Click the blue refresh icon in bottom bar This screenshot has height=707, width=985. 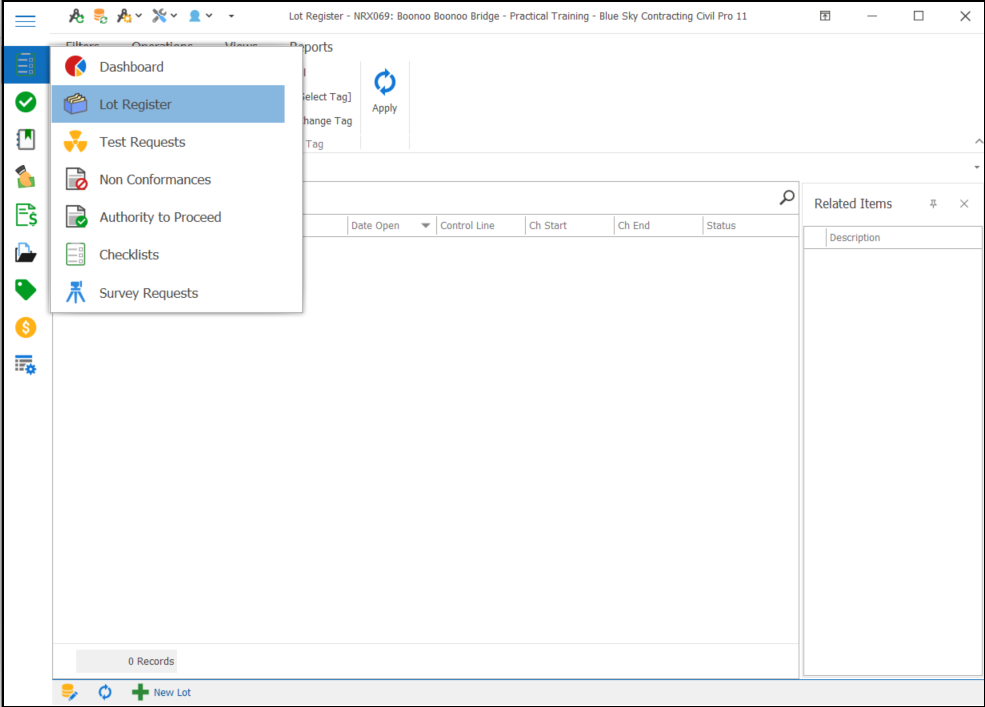point(105,693)
